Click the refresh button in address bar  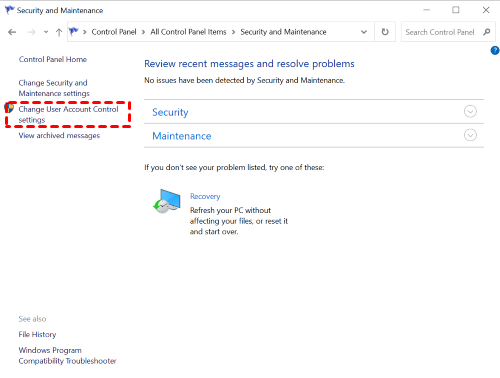pyautogui.click(x=385, y=32)
